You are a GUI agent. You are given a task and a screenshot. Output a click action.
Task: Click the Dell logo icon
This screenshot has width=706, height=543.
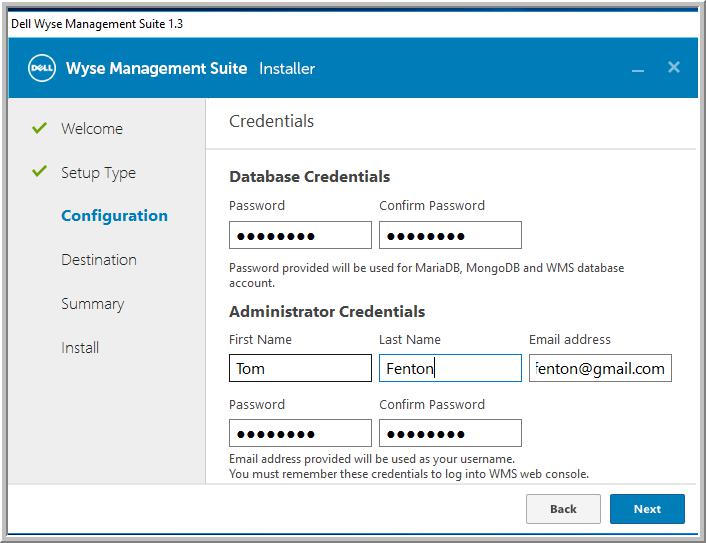pyautogui.click(x=42, y=68)
